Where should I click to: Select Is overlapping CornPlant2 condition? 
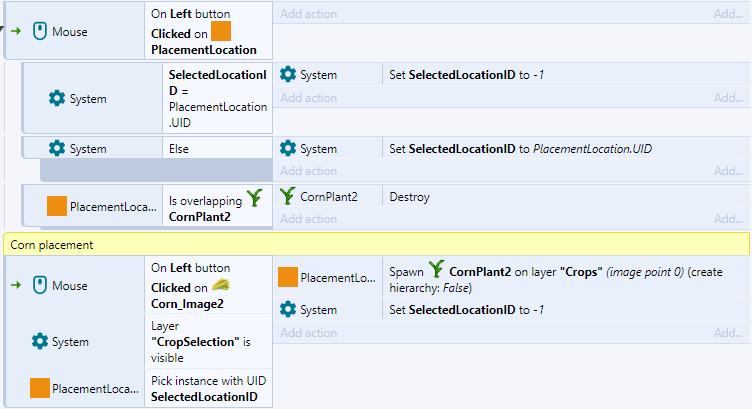[x=217, y=206]
